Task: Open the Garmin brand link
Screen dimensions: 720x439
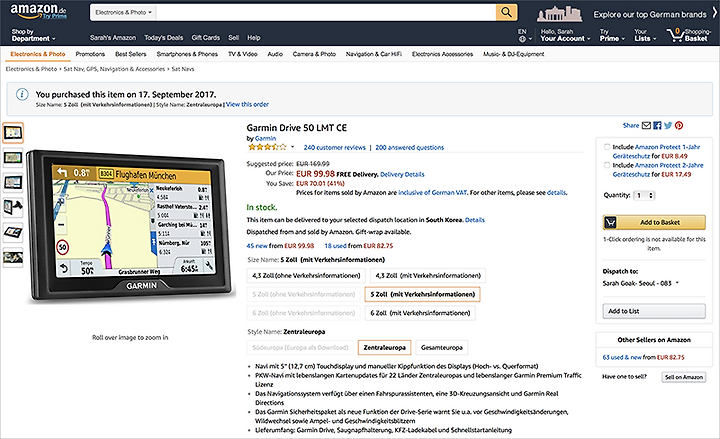Action: click(265, 138)
